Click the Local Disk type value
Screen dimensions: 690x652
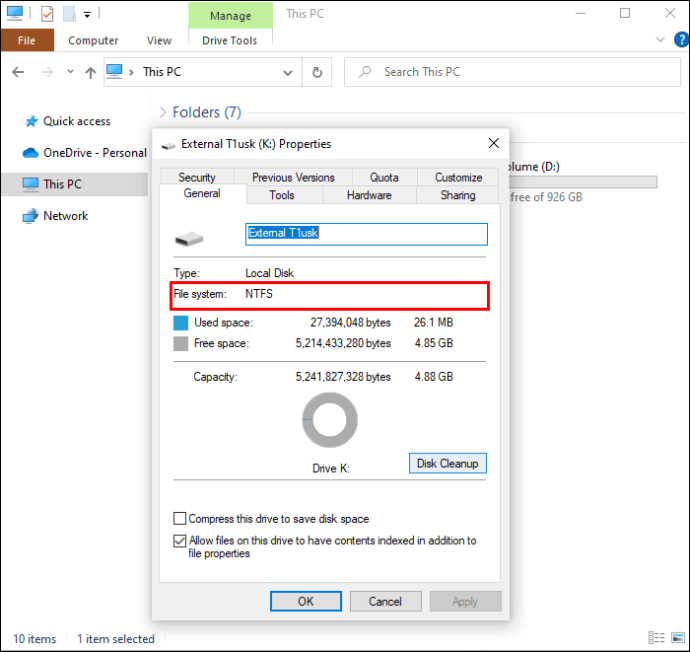point(269,273)
